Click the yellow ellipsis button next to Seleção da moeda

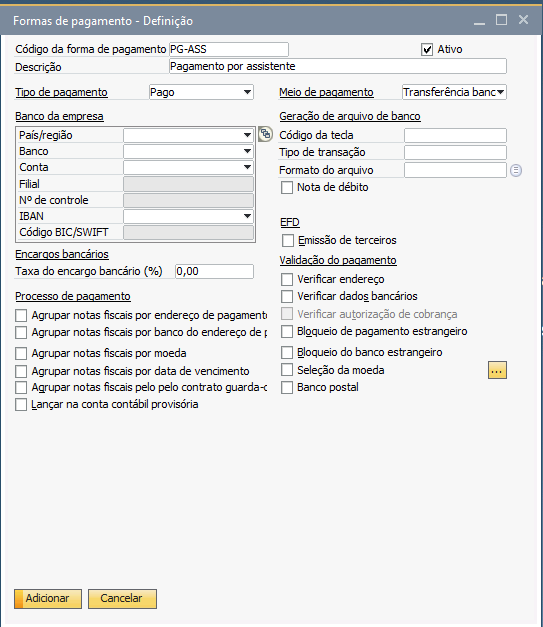(x=497, y=370)
